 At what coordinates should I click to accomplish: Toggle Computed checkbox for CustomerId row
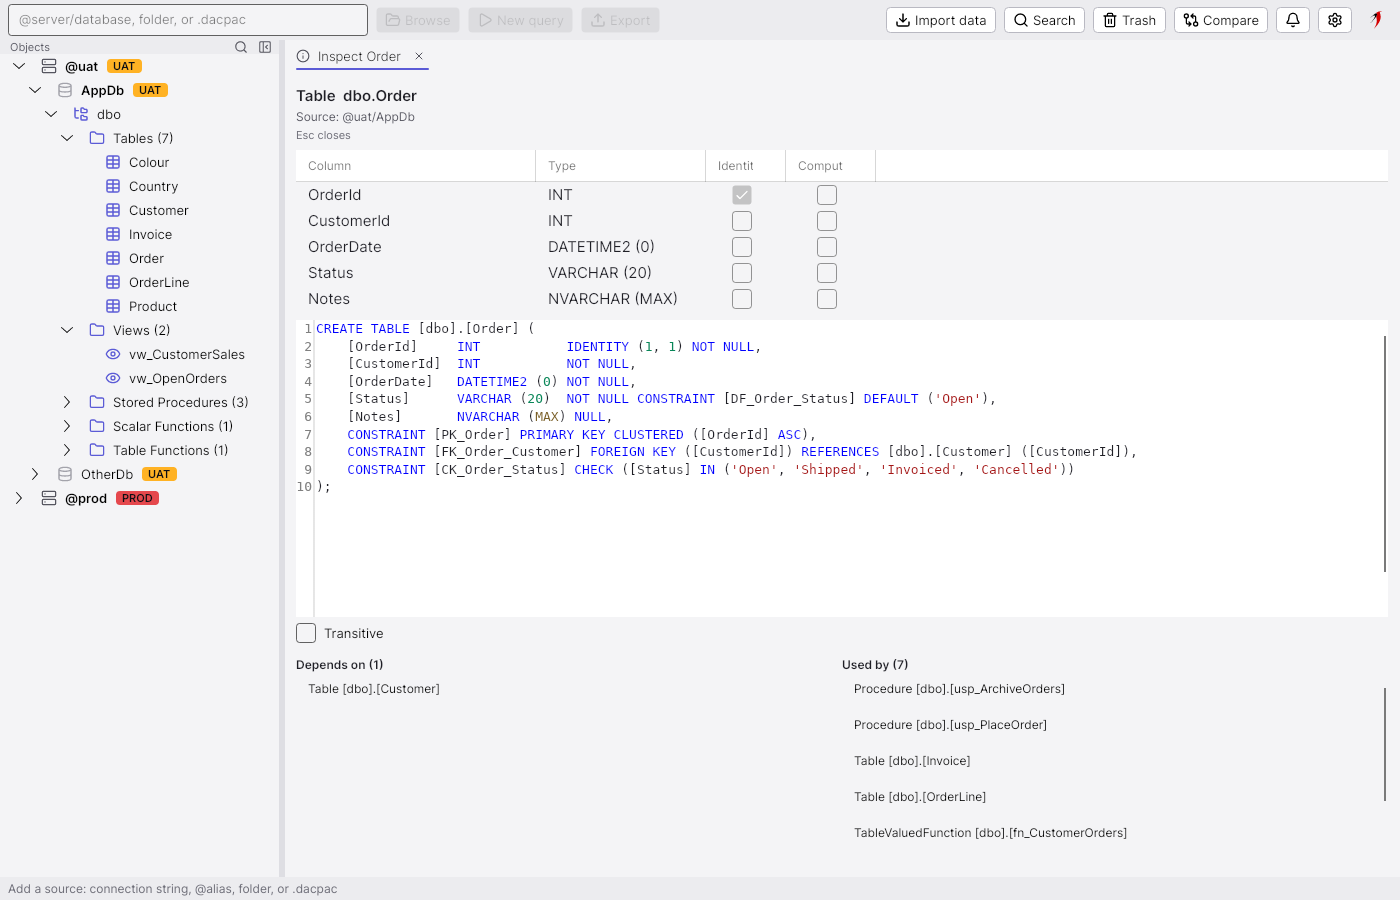827,221
